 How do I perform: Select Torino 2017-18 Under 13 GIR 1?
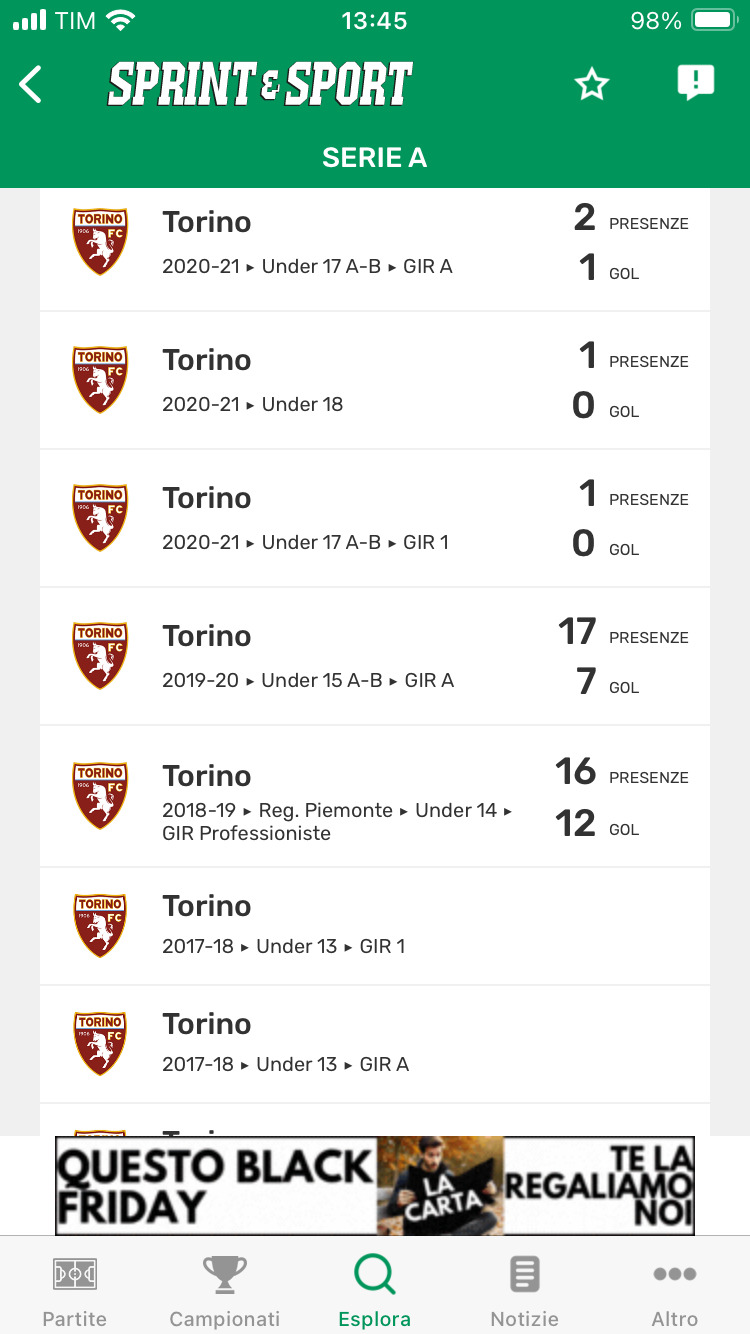[x=375, y=926]
